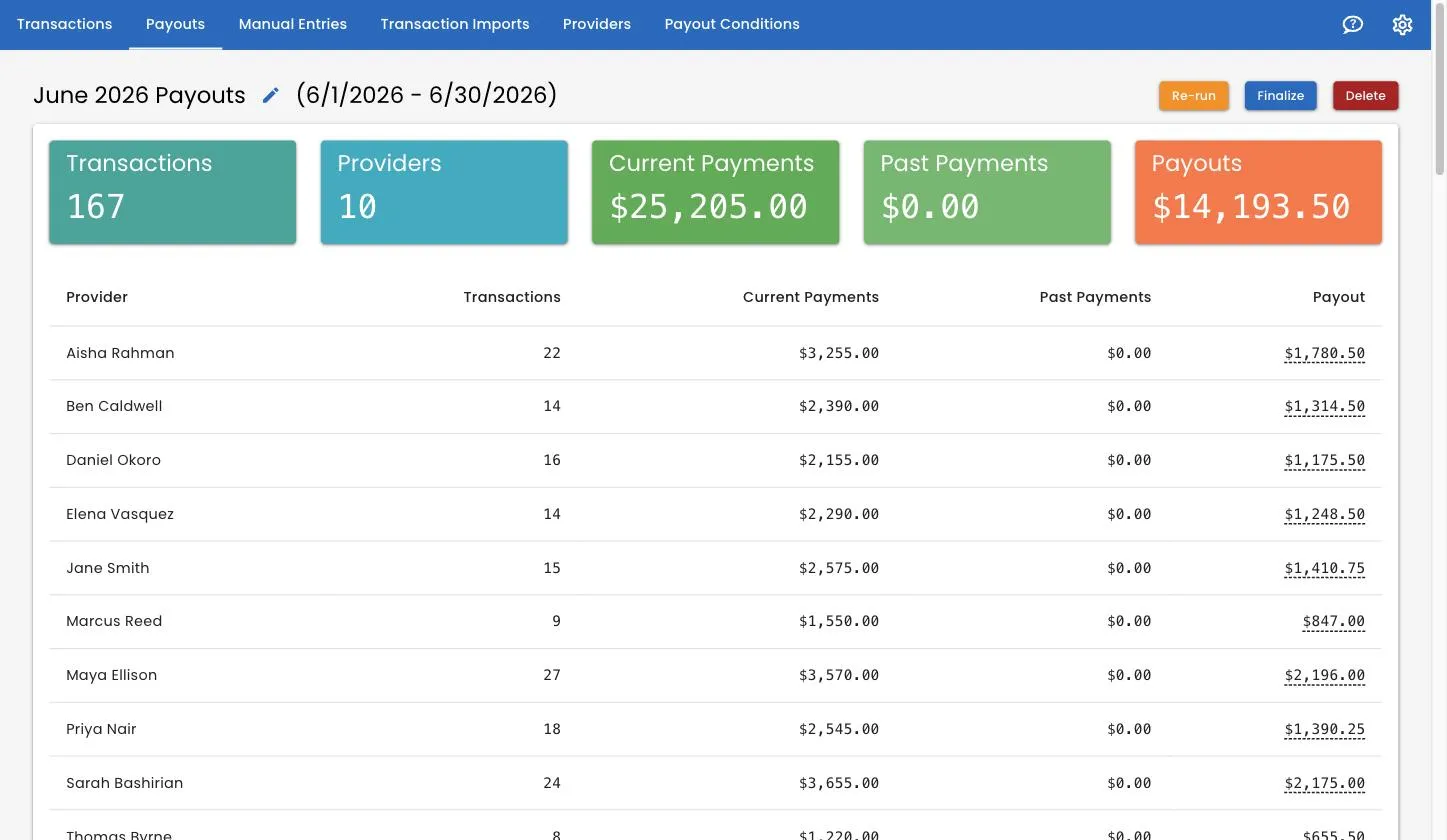Click the Transactions summary card showing 167
1447x840 pixels.
(x=172, y=192)
